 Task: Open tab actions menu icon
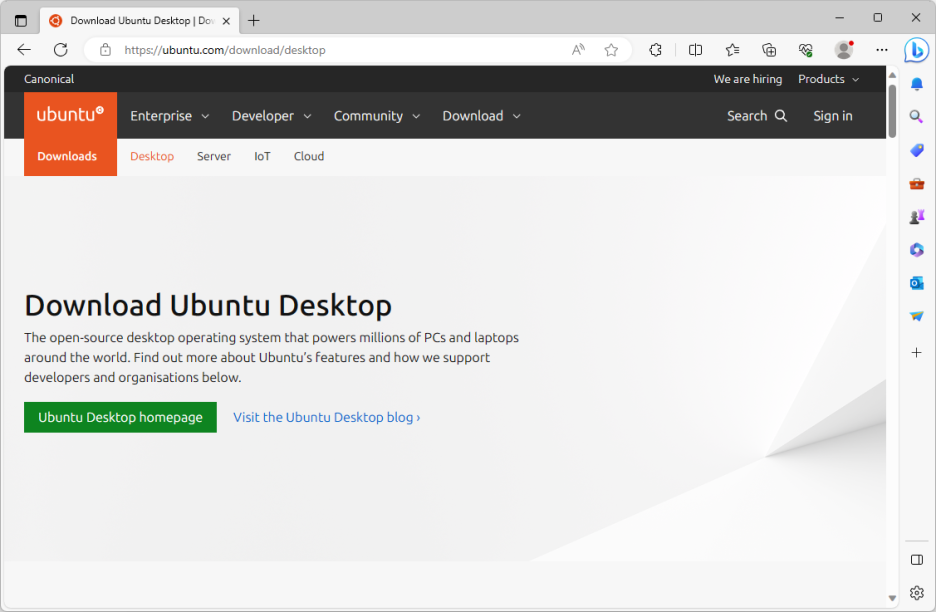tap(21, 21)
